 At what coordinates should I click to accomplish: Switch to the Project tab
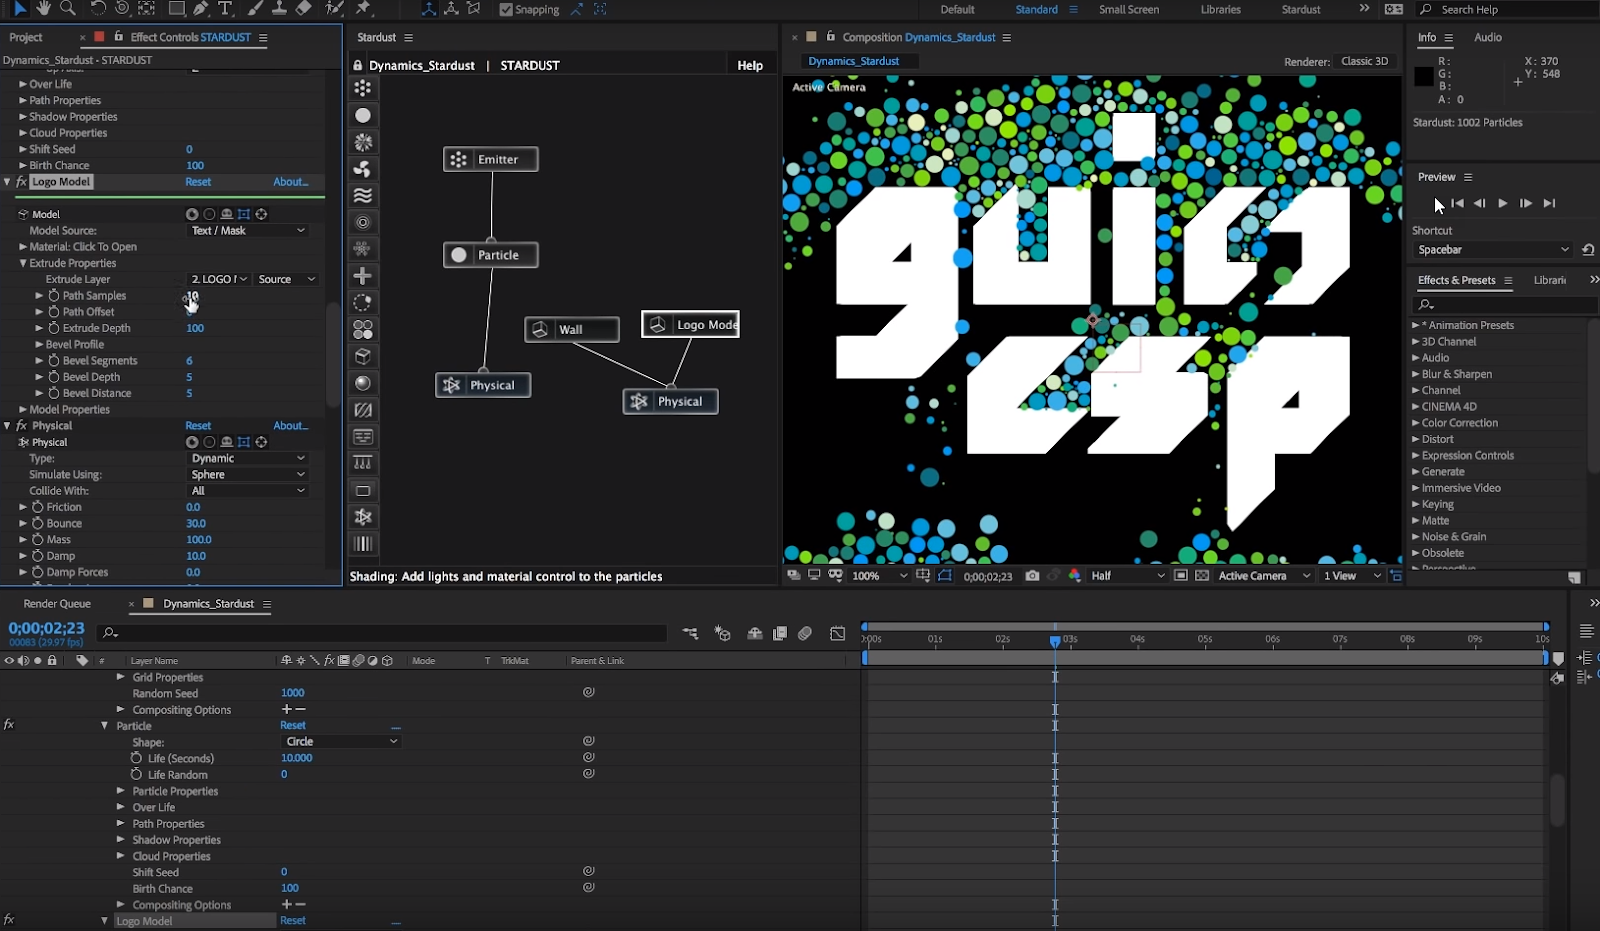coord(26,37)
